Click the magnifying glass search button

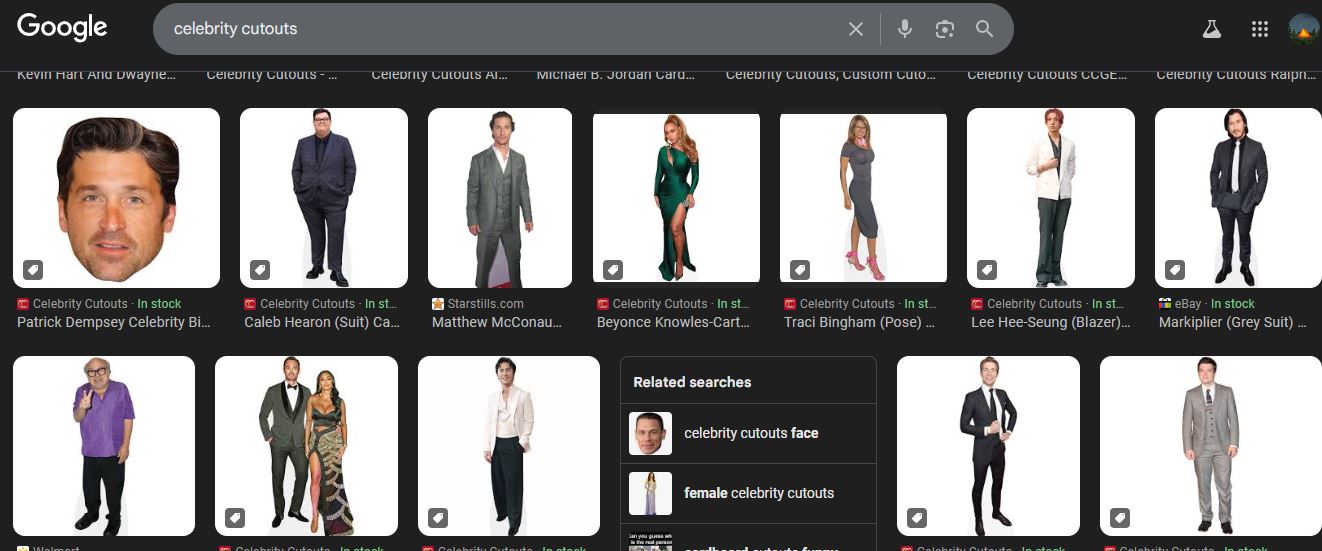point(985,29)
